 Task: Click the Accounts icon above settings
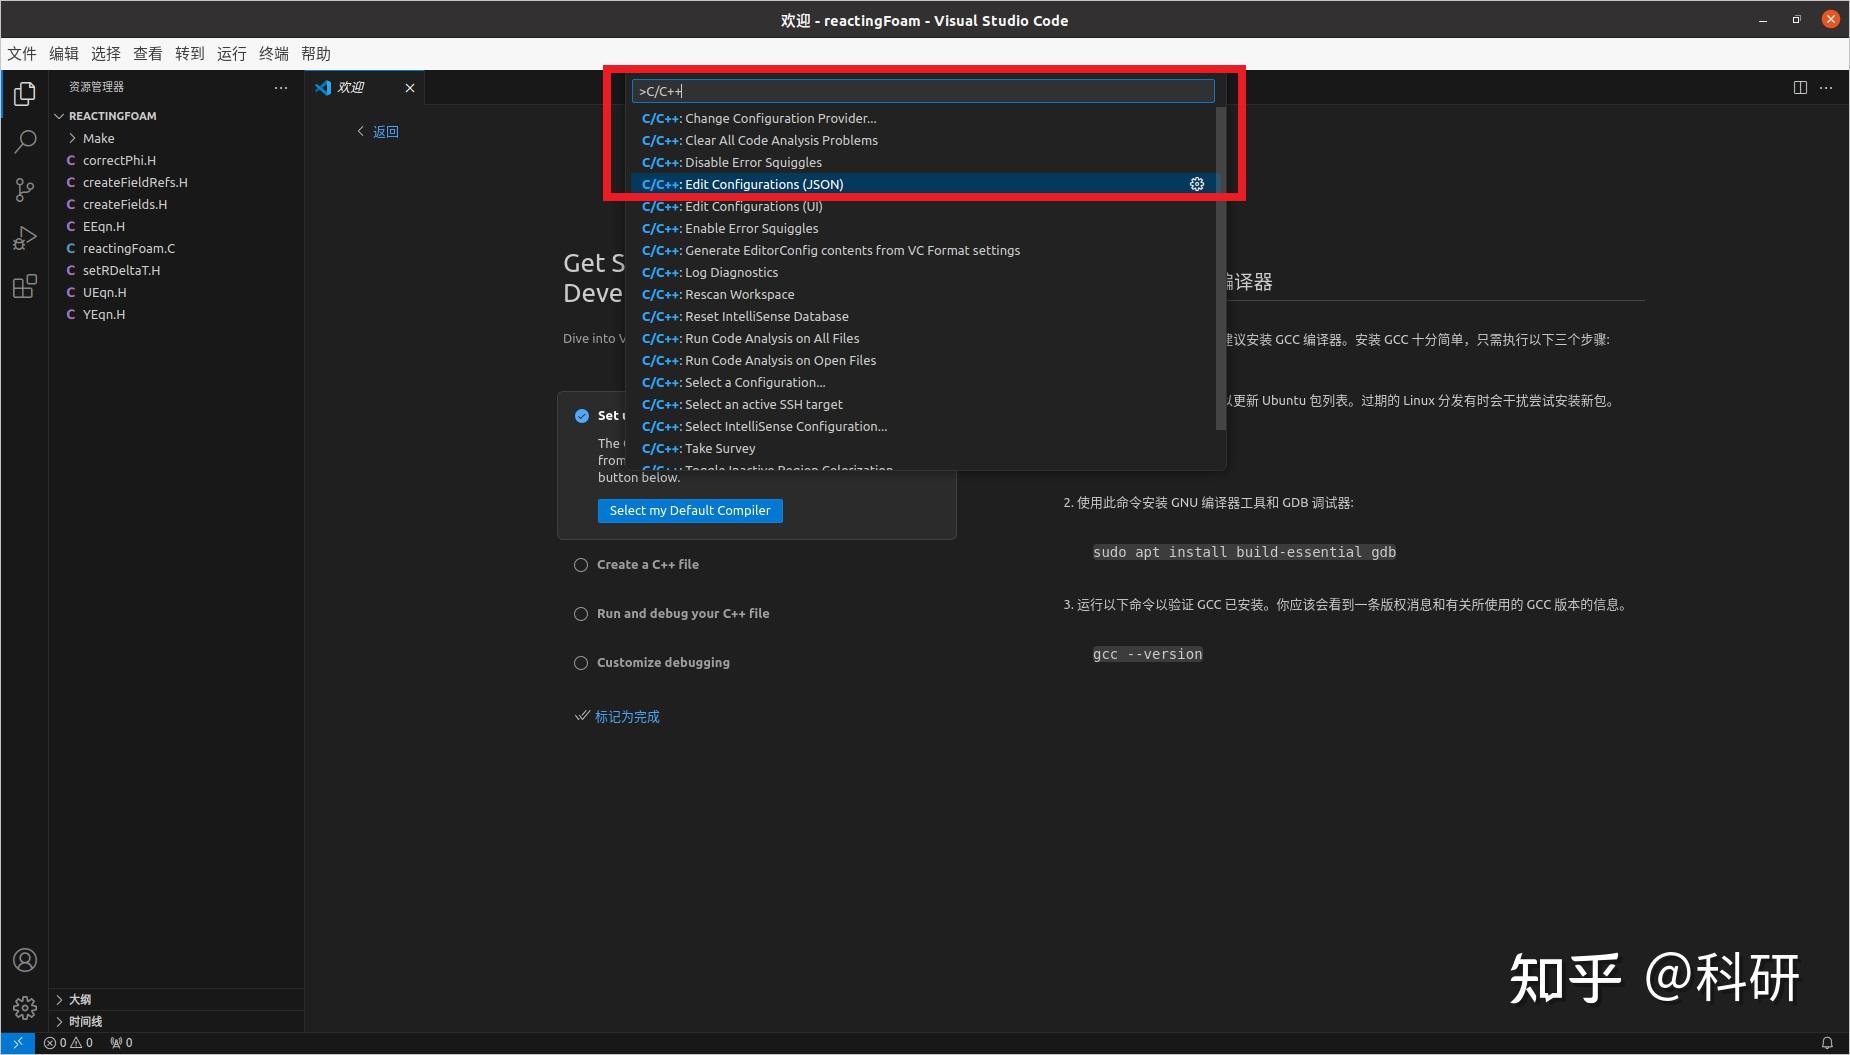pyautogui.click(x=25, y=959)
